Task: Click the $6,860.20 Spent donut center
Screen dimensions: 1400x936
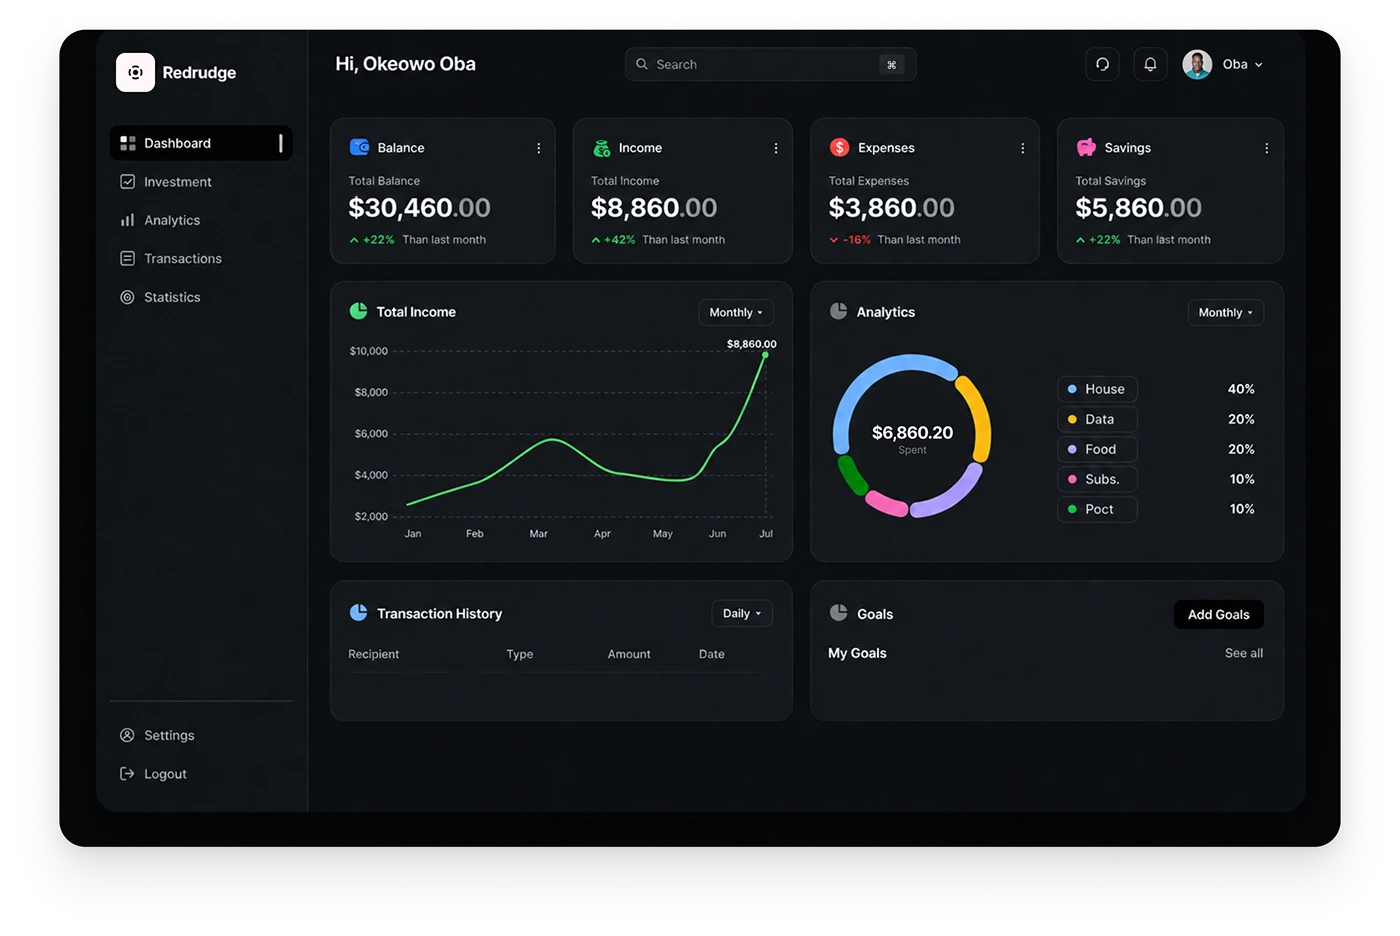Action: 912,437
